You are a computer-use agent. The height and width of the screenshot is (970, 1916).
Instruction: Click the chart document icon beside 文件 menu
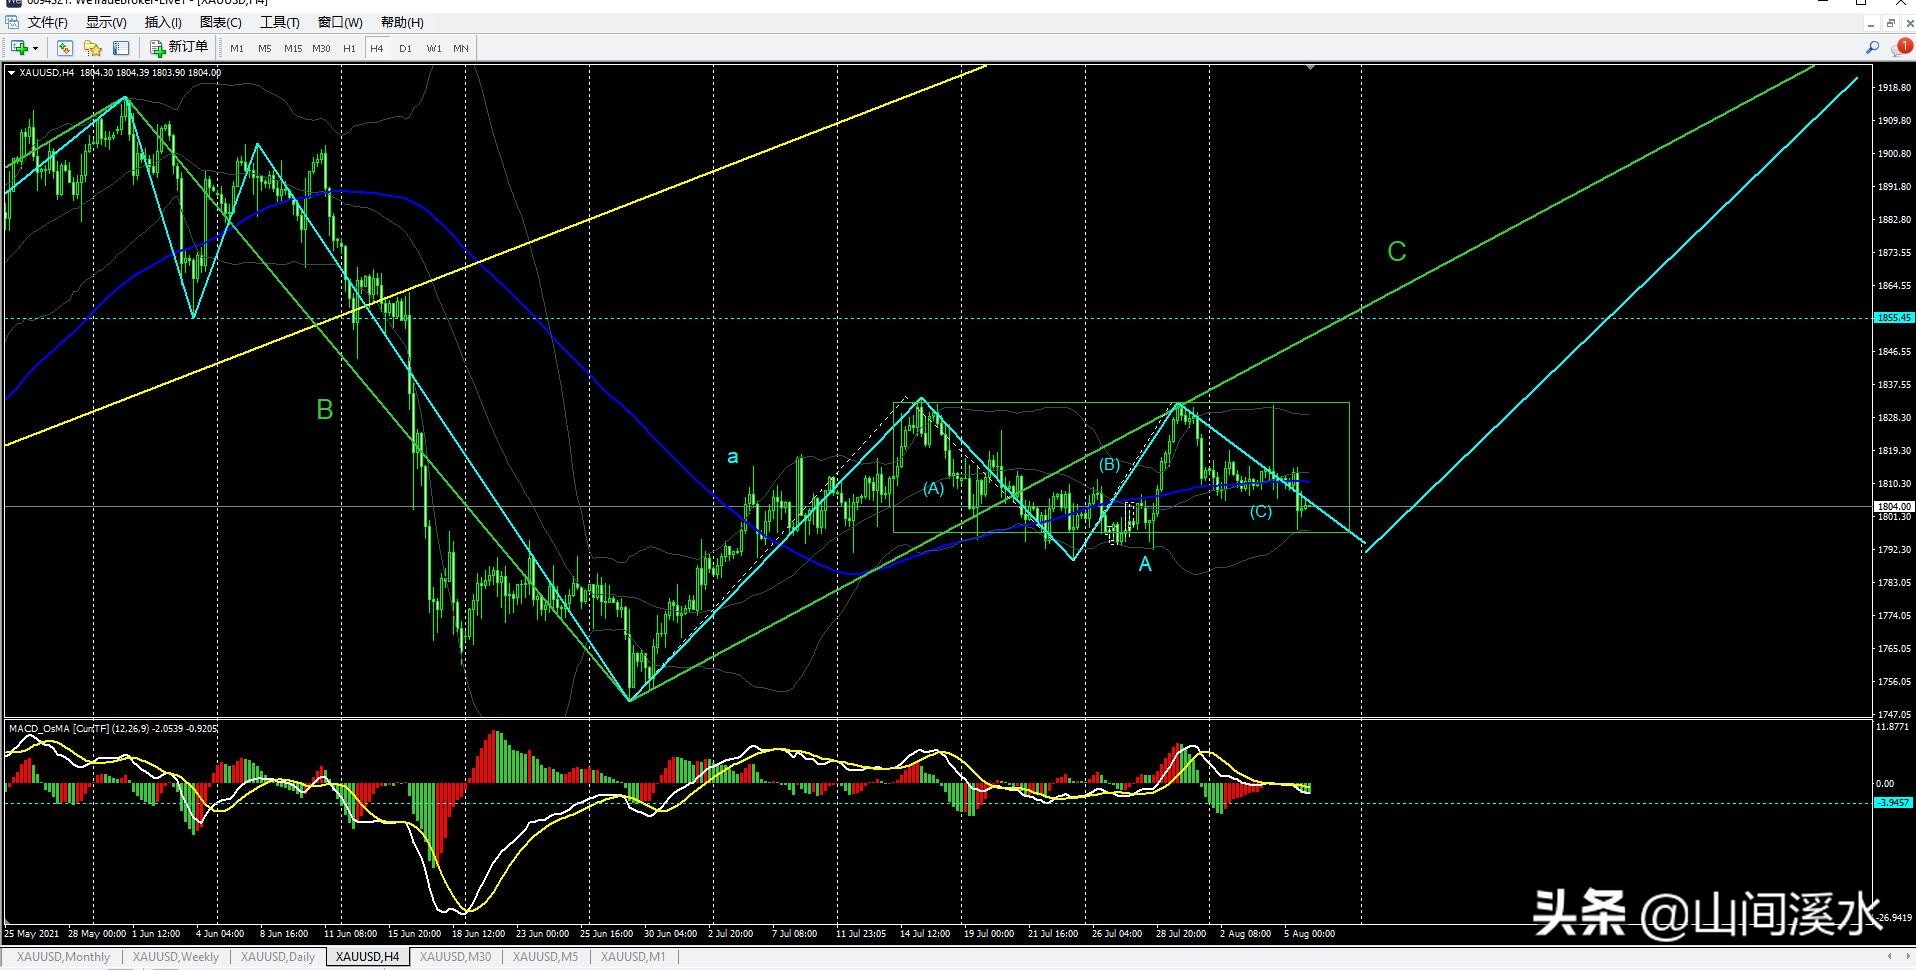(12, 22)
